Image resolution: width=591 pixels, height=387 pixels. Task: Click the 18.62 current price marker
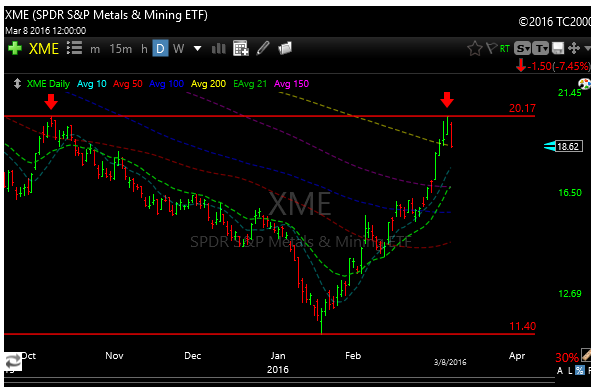coord(569,146)
